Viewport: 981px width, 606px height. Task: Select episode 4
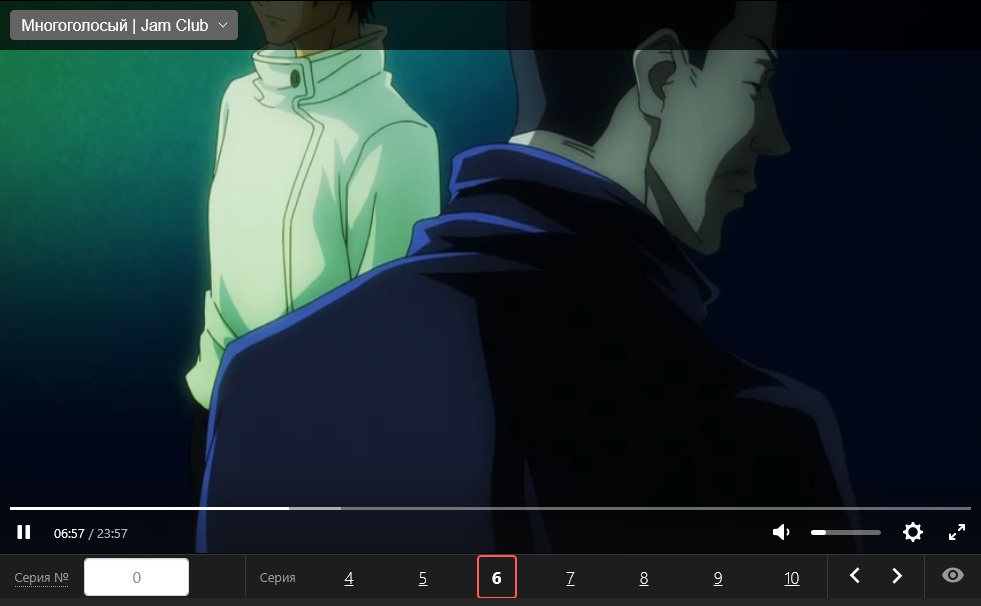point(349,578)
